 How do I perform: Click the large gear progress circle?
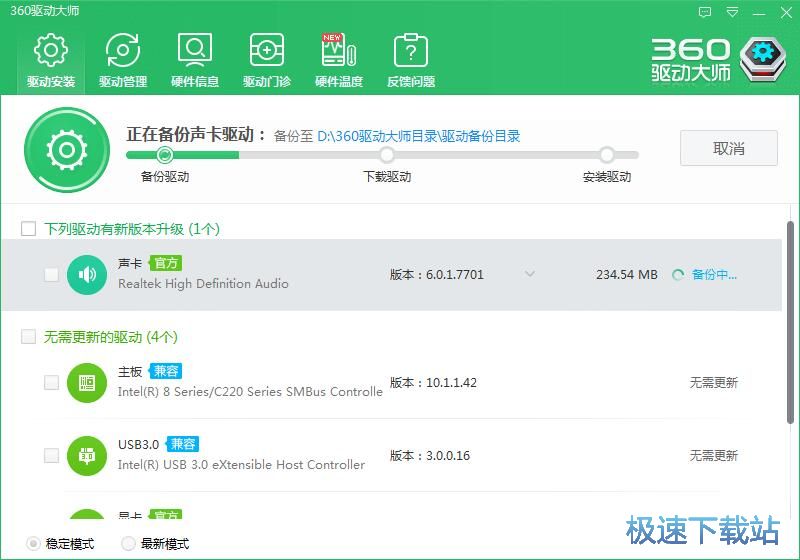pos(67,150)
